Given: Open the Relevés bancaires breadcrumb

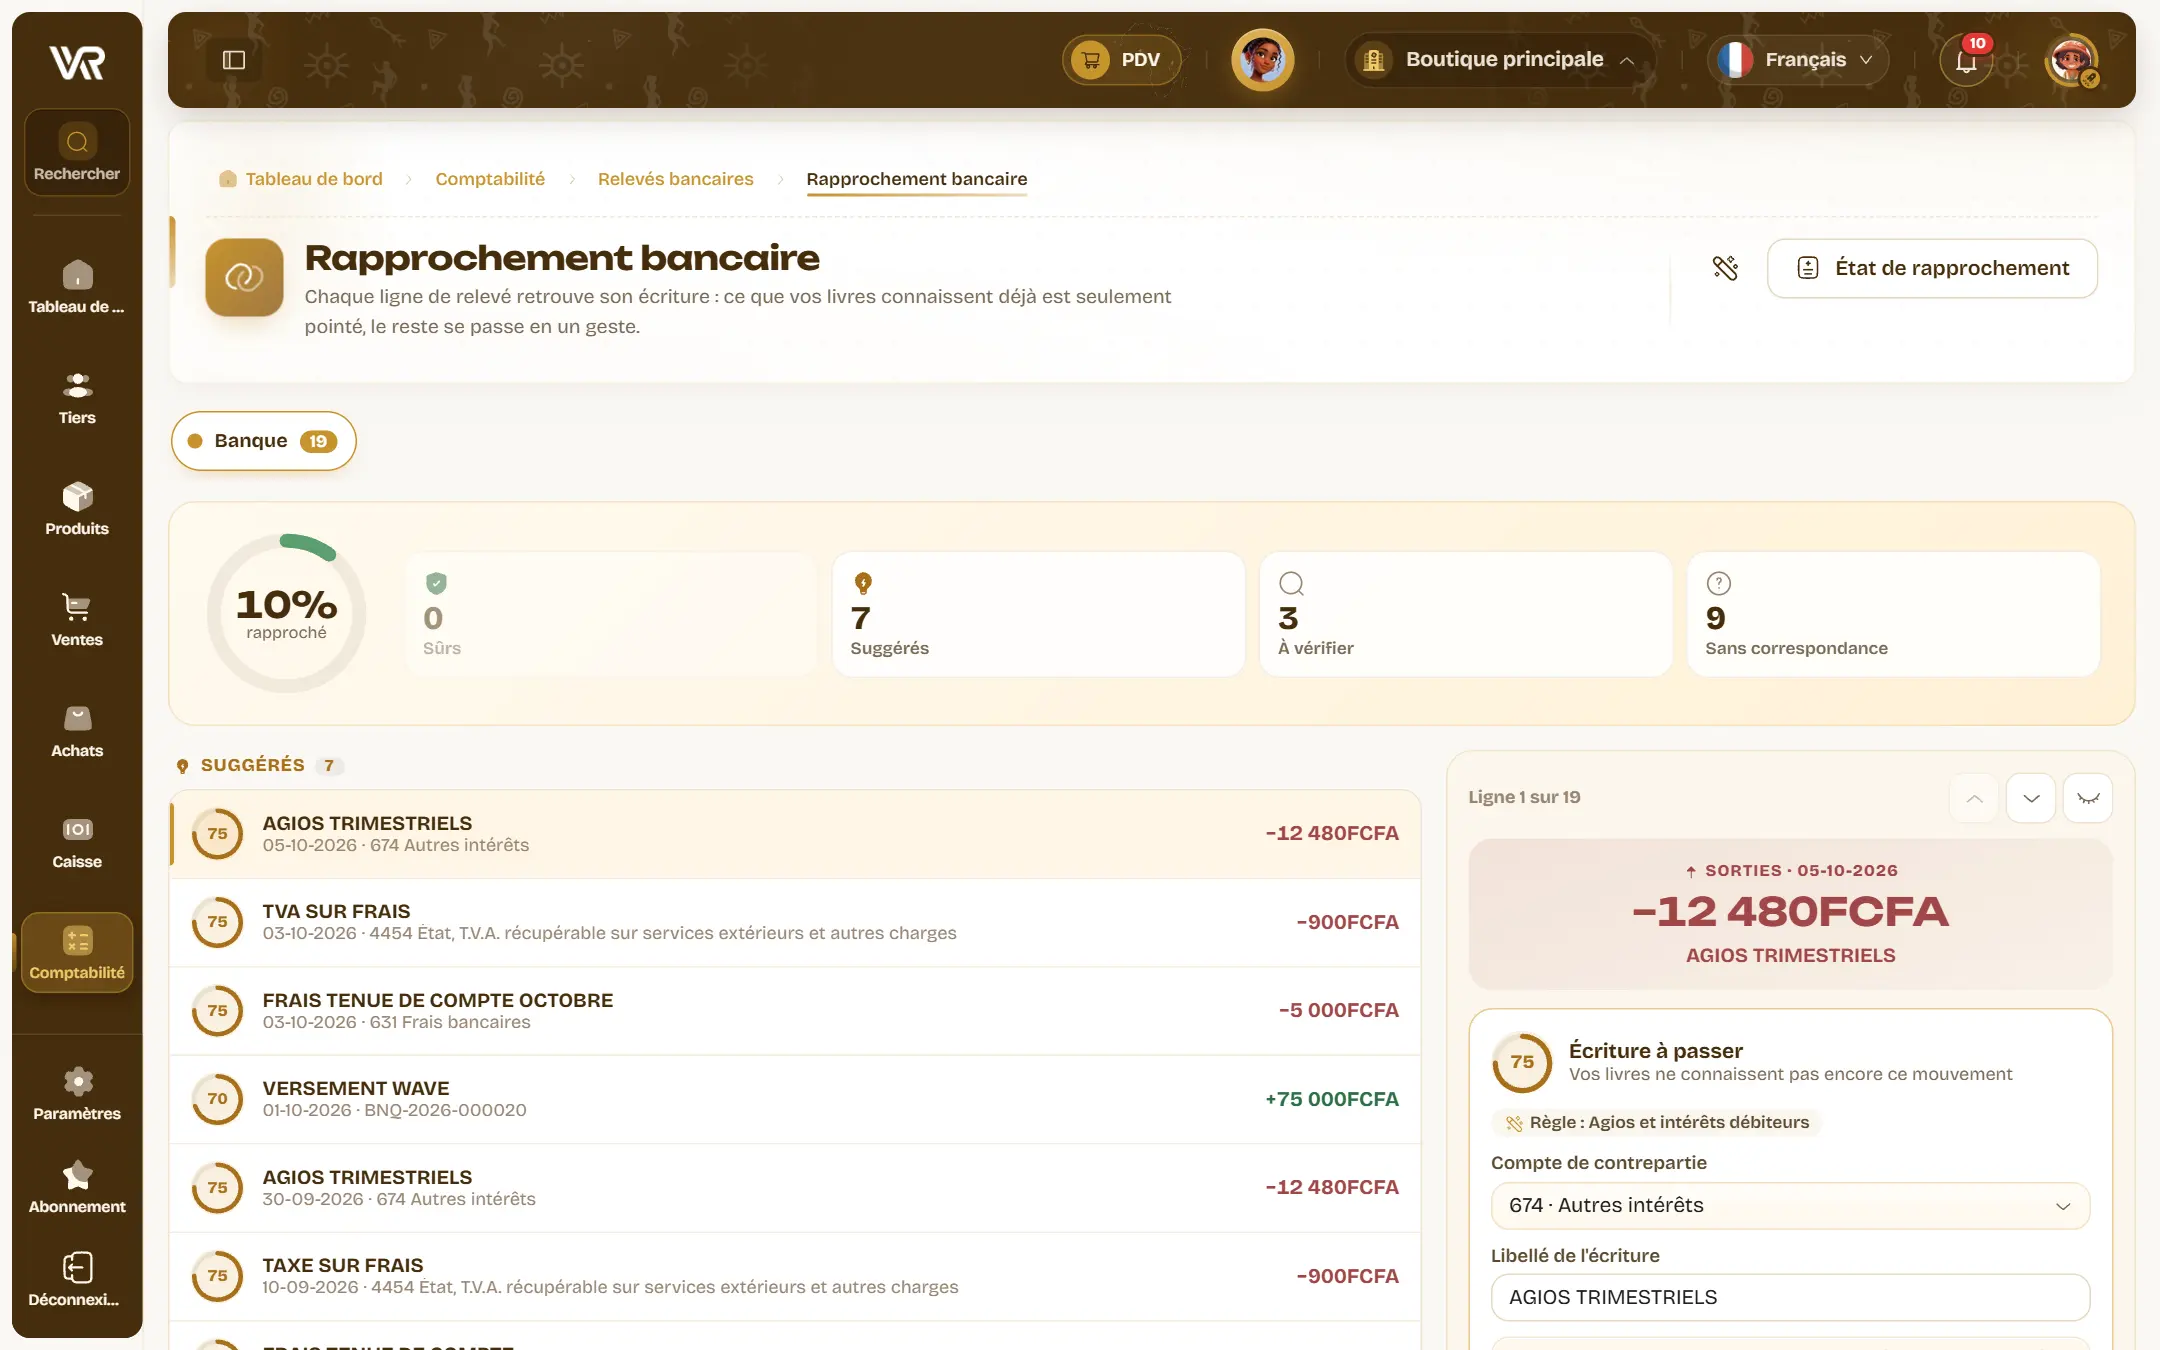Looking at the screenshot, I should click(x=676, y=179).
